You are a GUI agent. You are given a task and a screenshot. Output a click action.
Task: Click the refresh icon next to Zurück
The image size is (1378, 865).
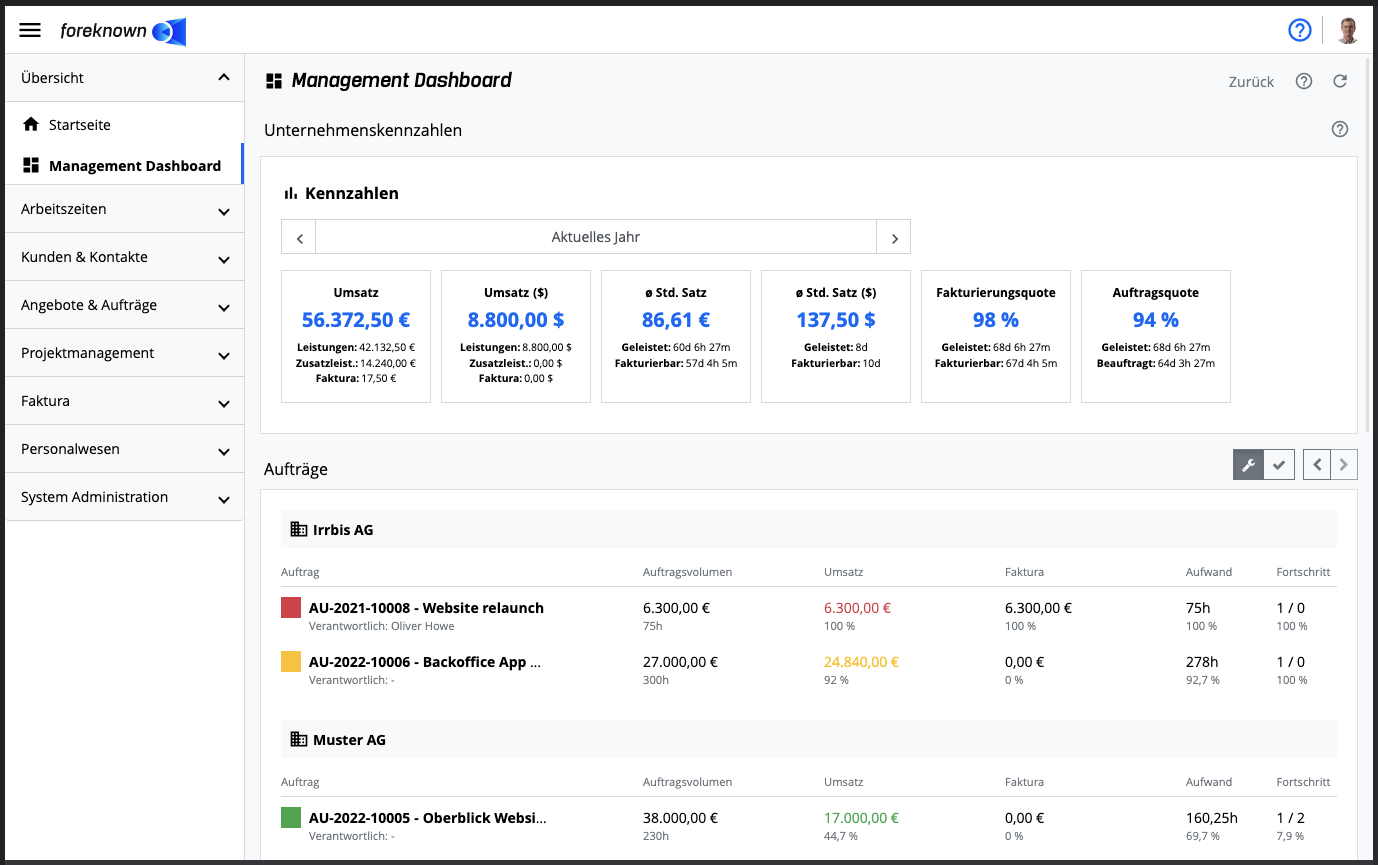coord(1340,81)
